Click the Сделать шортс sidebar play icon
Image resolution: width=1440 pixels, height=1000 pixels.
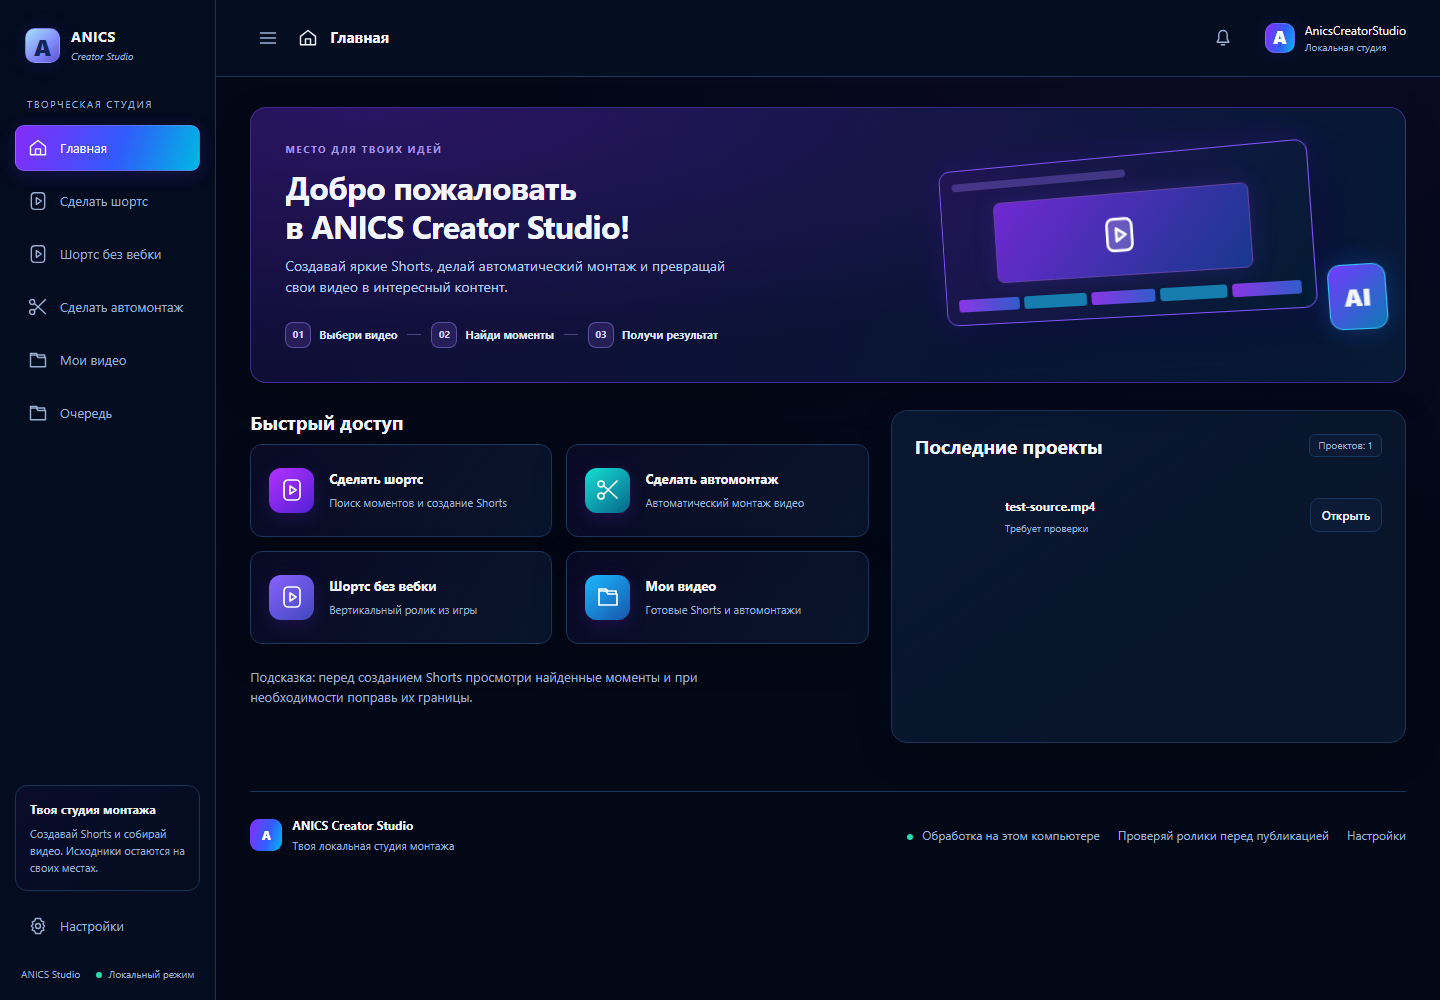pyautogui.click(x=38, y=201)
